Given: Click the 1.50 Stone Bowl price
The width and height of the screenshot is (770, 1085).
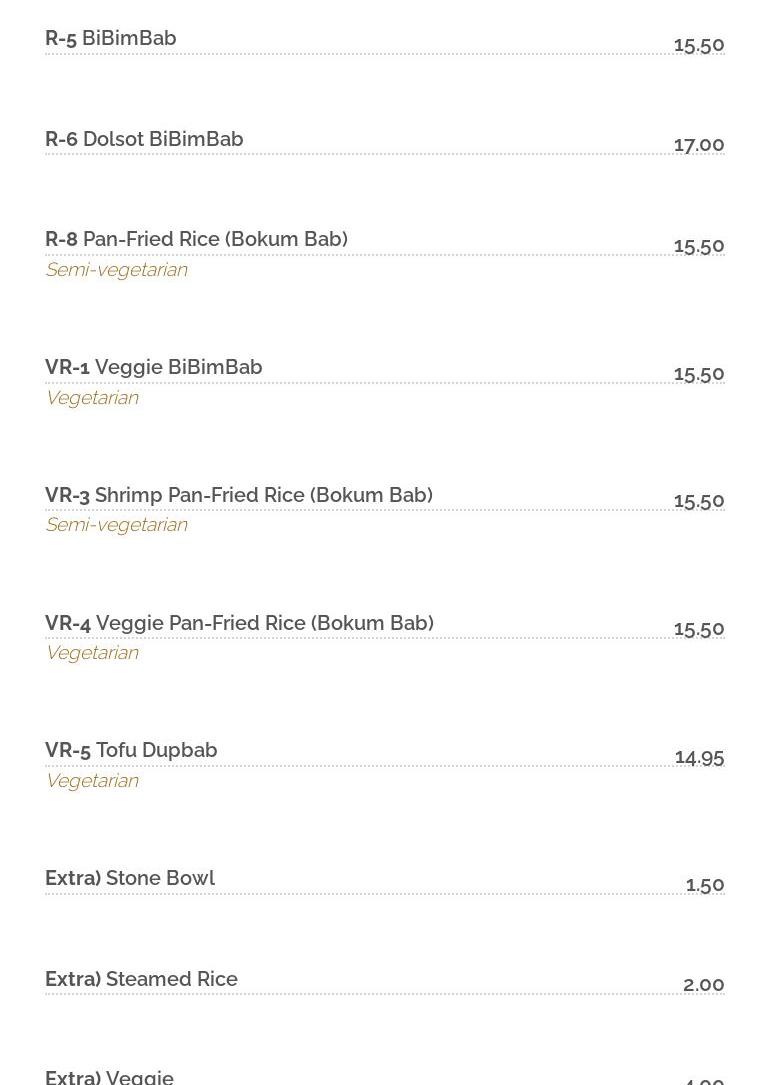Looking at the screenshot, I should coord(705,885).
